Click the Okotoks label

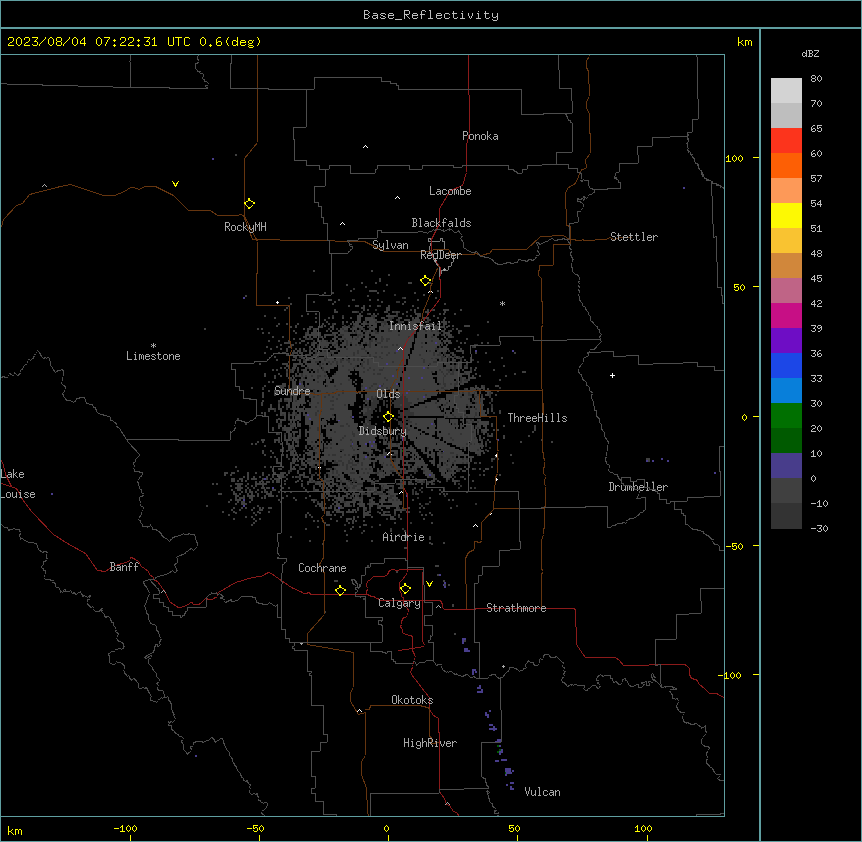[x=412, y=700]
